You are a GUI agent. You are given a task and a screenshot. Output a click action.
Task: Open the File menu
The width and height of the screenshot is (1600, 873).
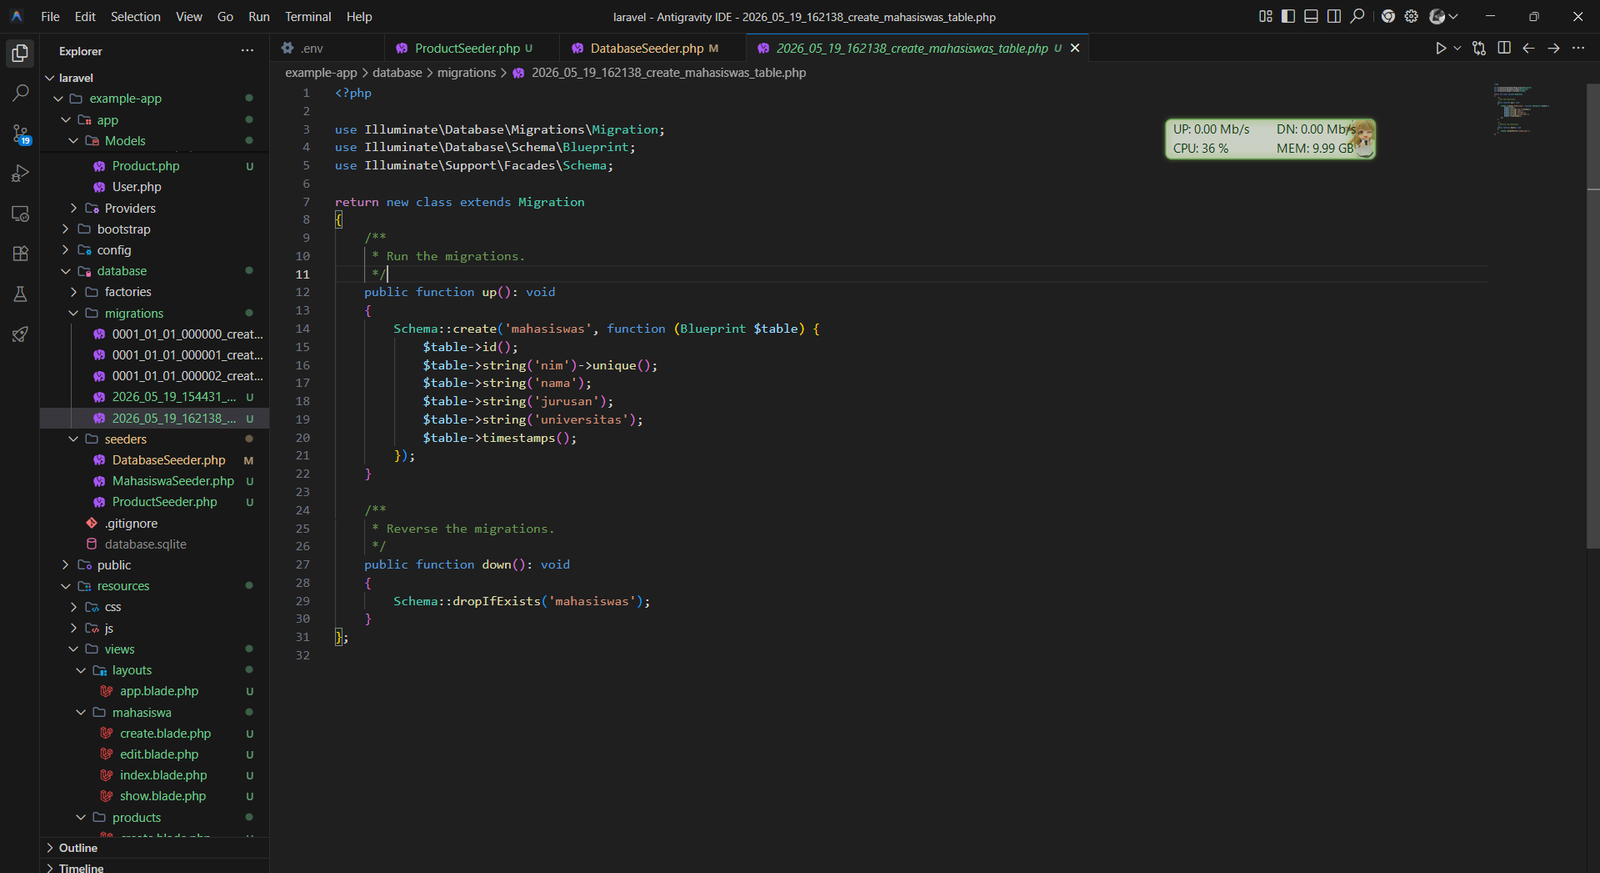50,16
